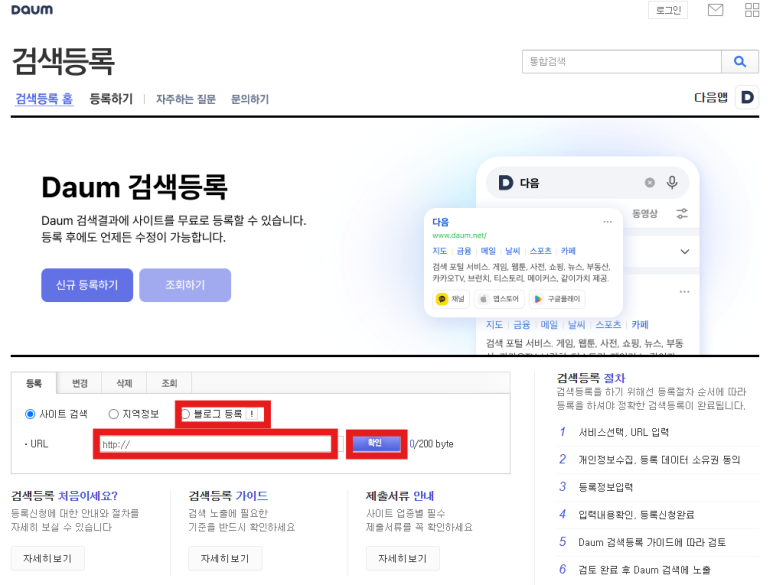
Task: Click the 신규 등록하기 button
Action: [87, 285]
